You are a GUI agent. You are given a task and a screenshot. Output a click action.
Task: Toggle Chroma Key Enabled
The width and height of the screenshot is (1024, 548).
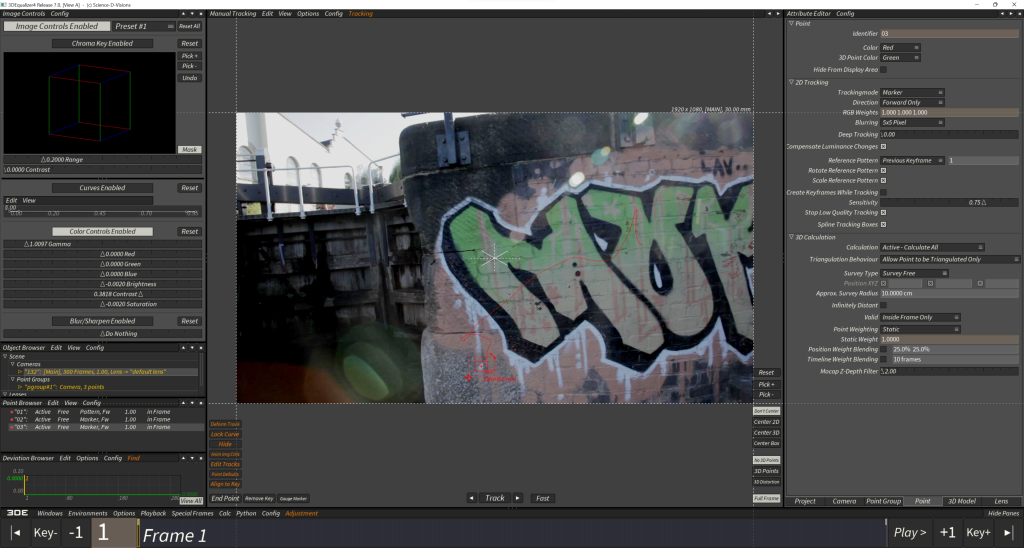tap(102, 43)
